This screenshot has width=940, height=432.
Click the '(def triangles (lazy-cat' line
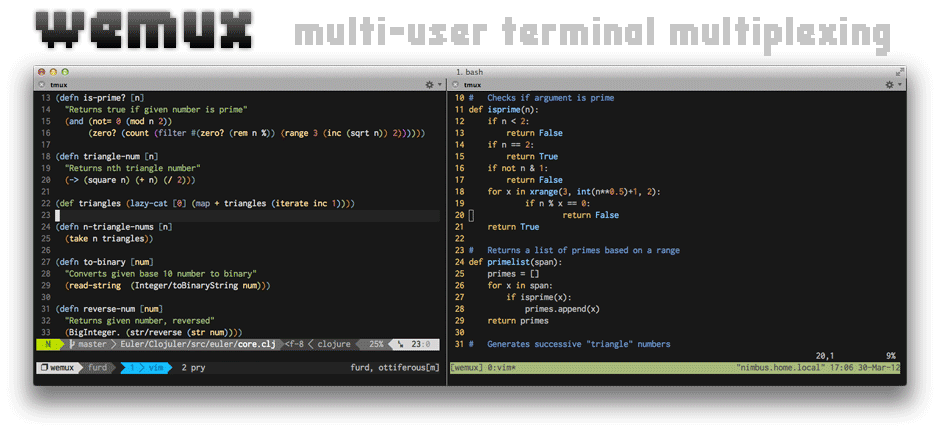(205, 204)
